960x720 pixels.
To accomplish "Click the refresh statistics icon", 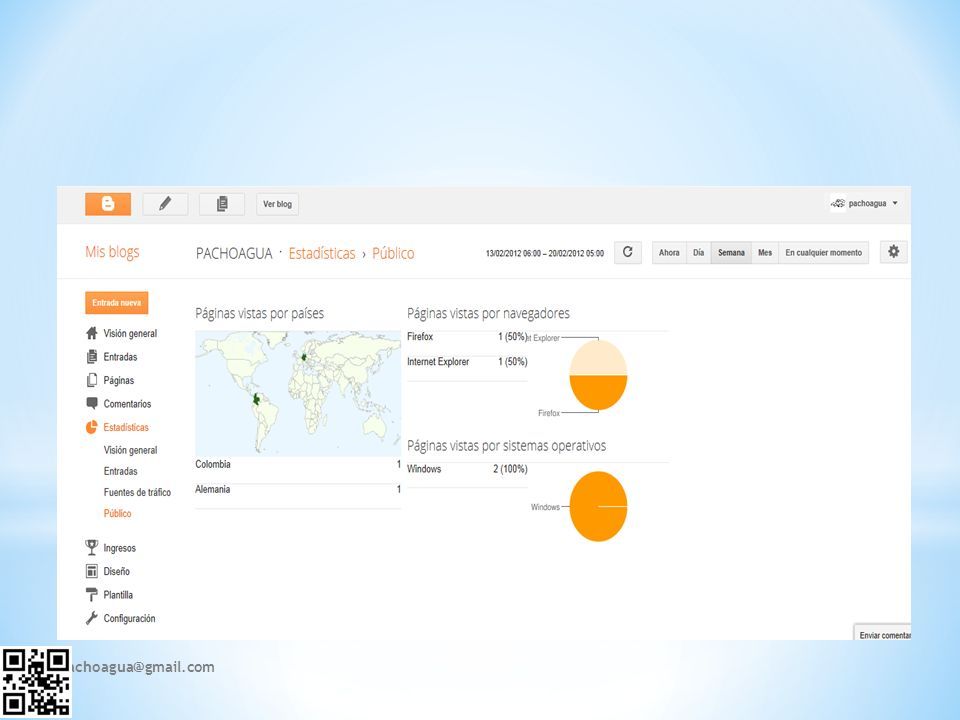I will 628,252.
